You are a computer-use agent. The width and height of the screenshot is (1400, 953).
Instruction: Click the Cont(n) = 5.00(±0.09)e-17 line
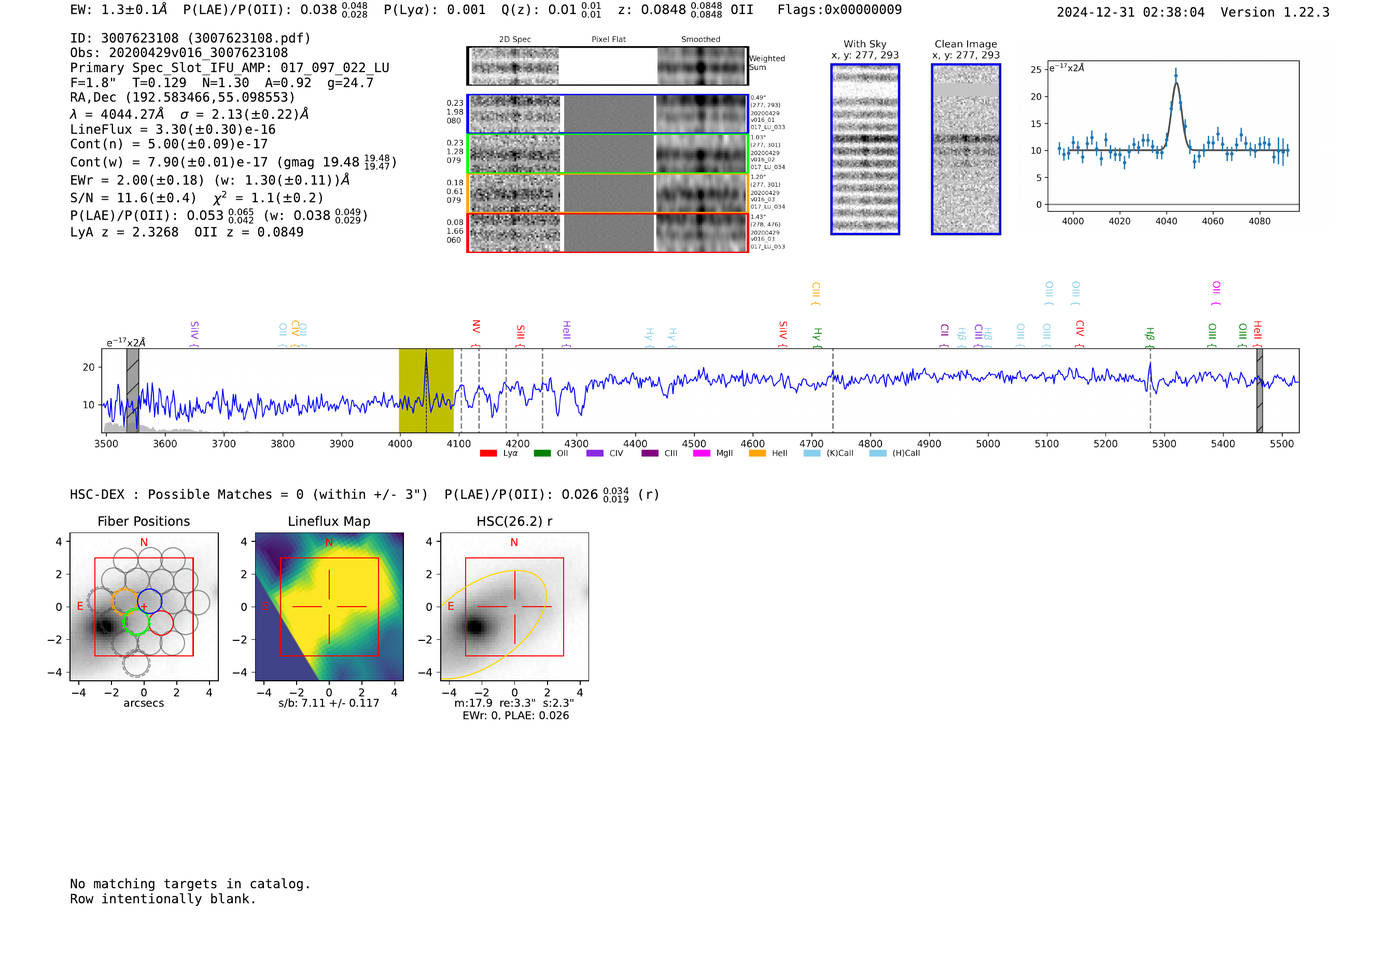(169, 144)
